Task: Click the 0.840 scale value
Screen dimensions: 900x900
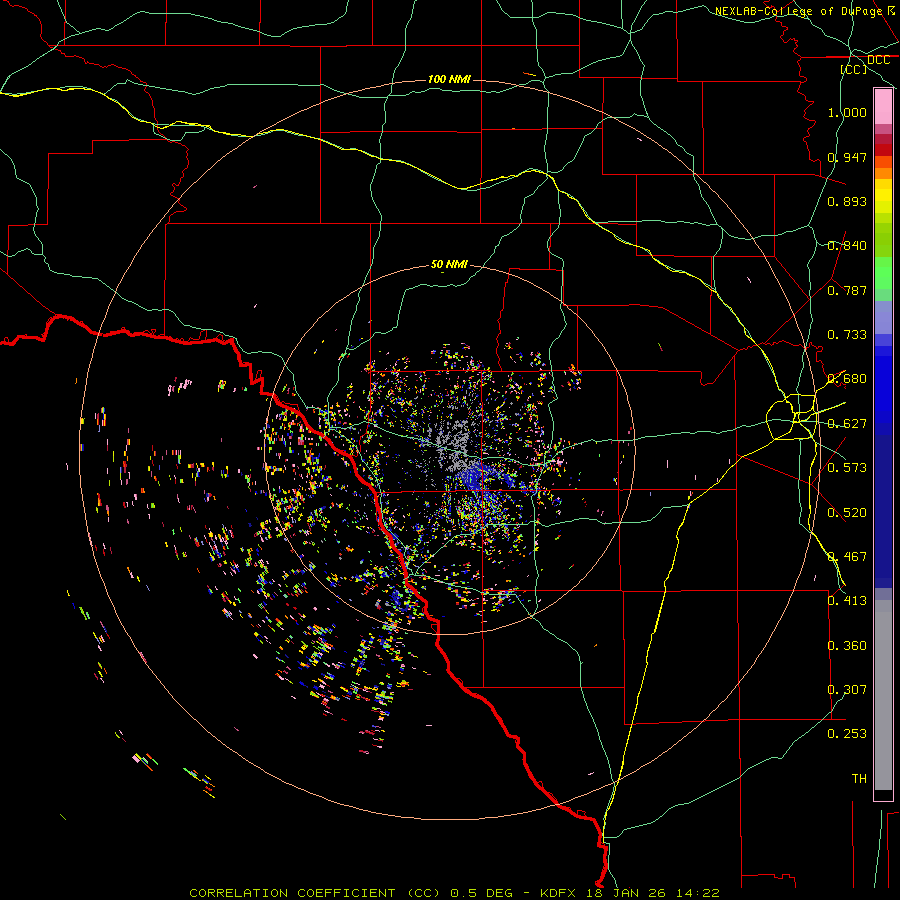Action: point(847,246)
